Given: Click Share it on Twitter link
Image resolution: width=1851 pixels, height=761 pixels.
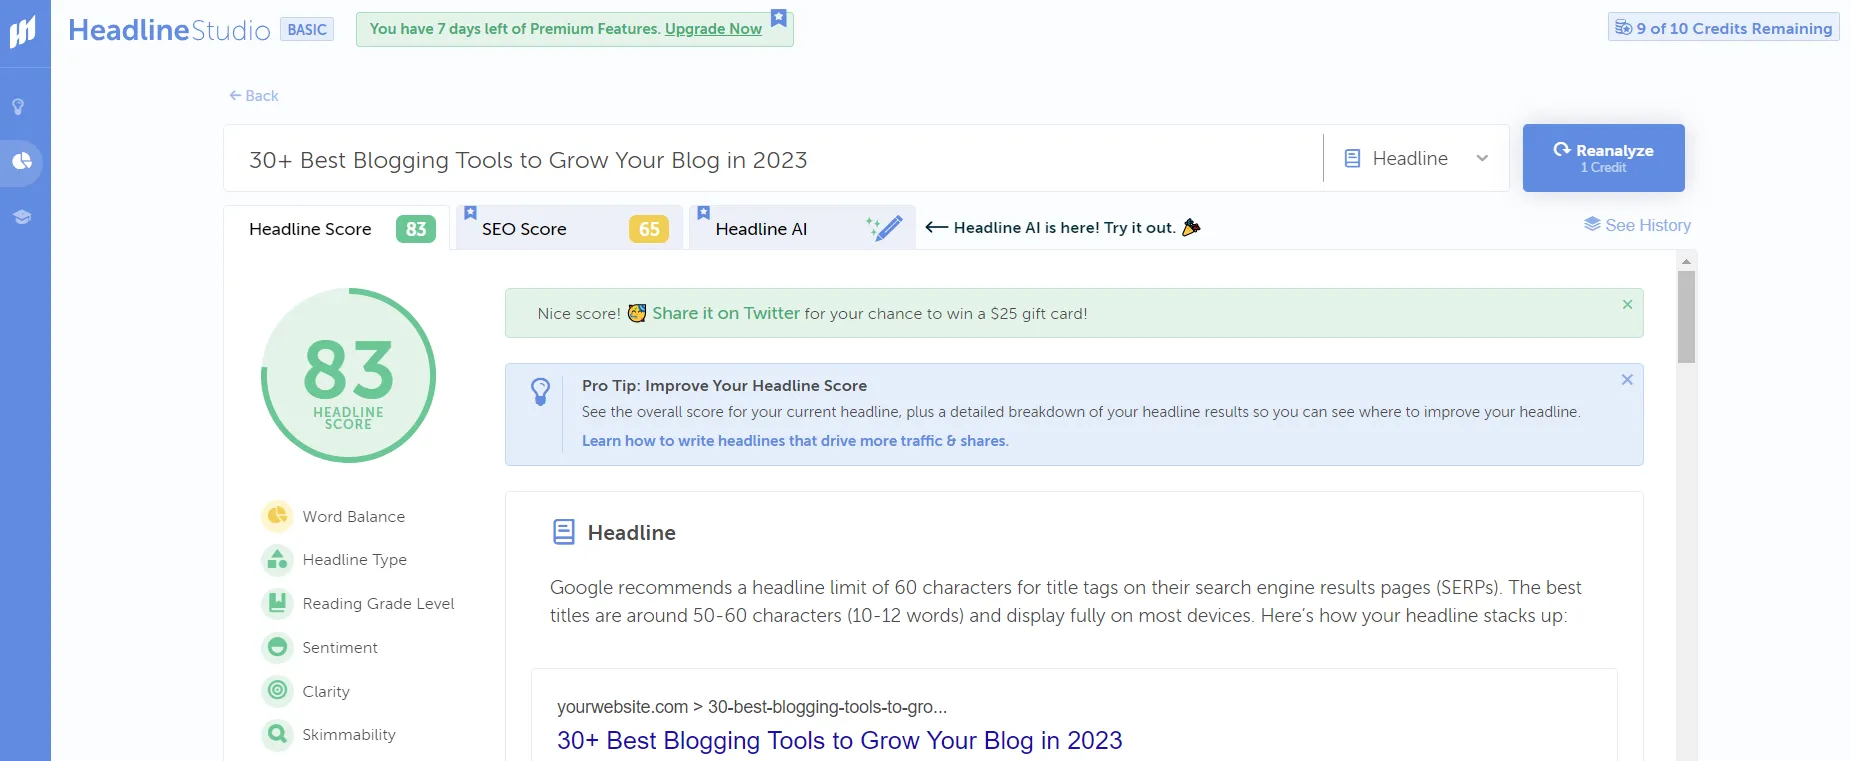Looking at the screenshot, I should [x=726, y=313].
